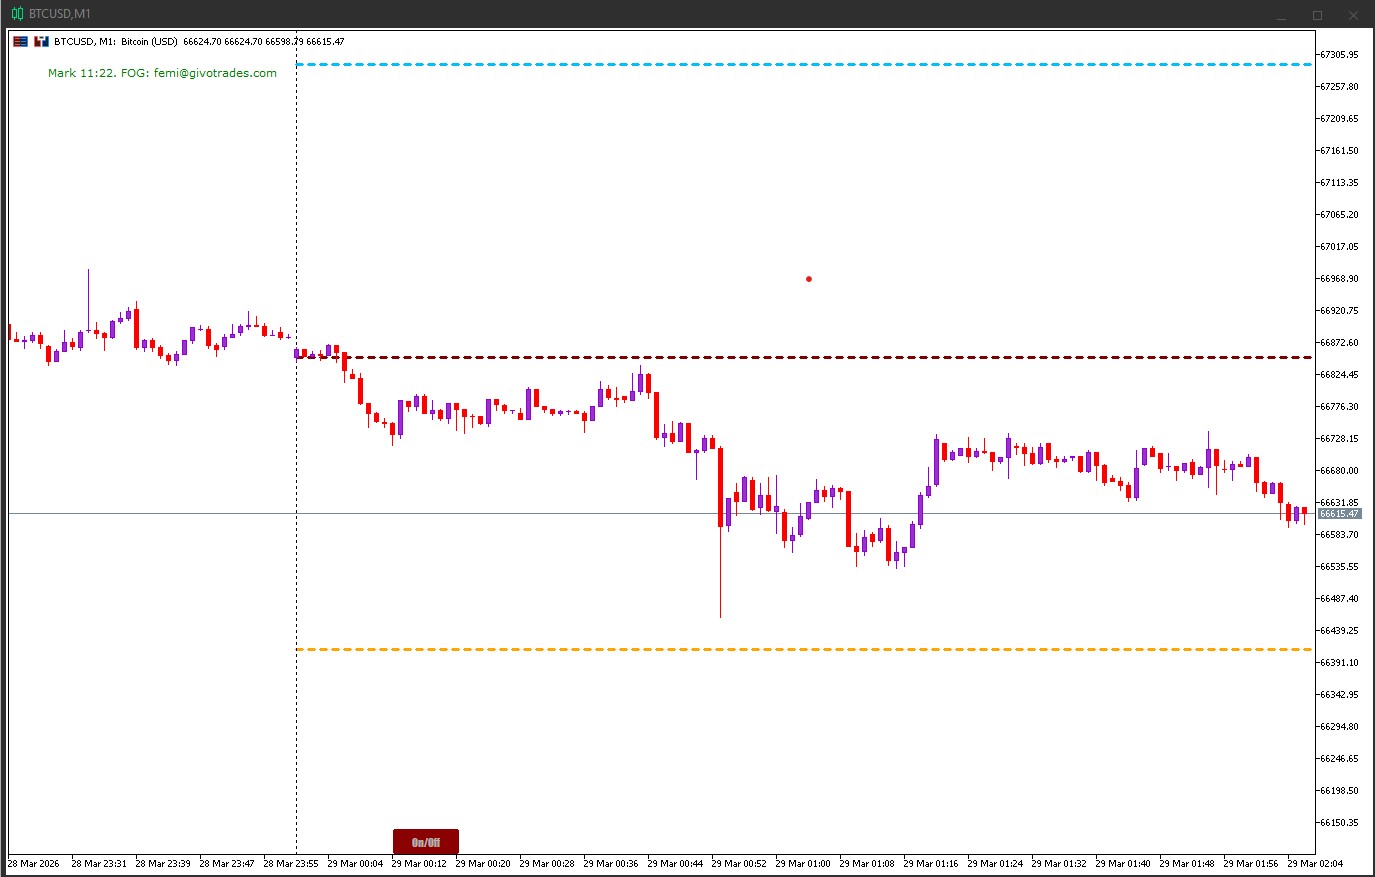Click the red dot marker above the candles

(x=808, y=279)
